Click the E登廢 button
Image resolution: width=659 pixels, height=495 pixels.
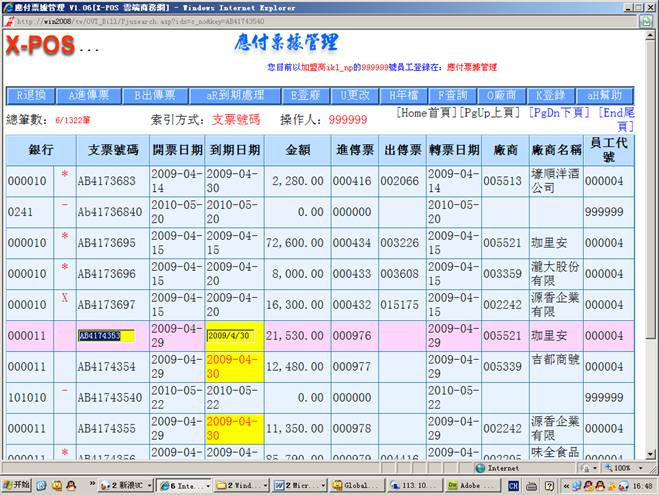[x=307, y=96]
